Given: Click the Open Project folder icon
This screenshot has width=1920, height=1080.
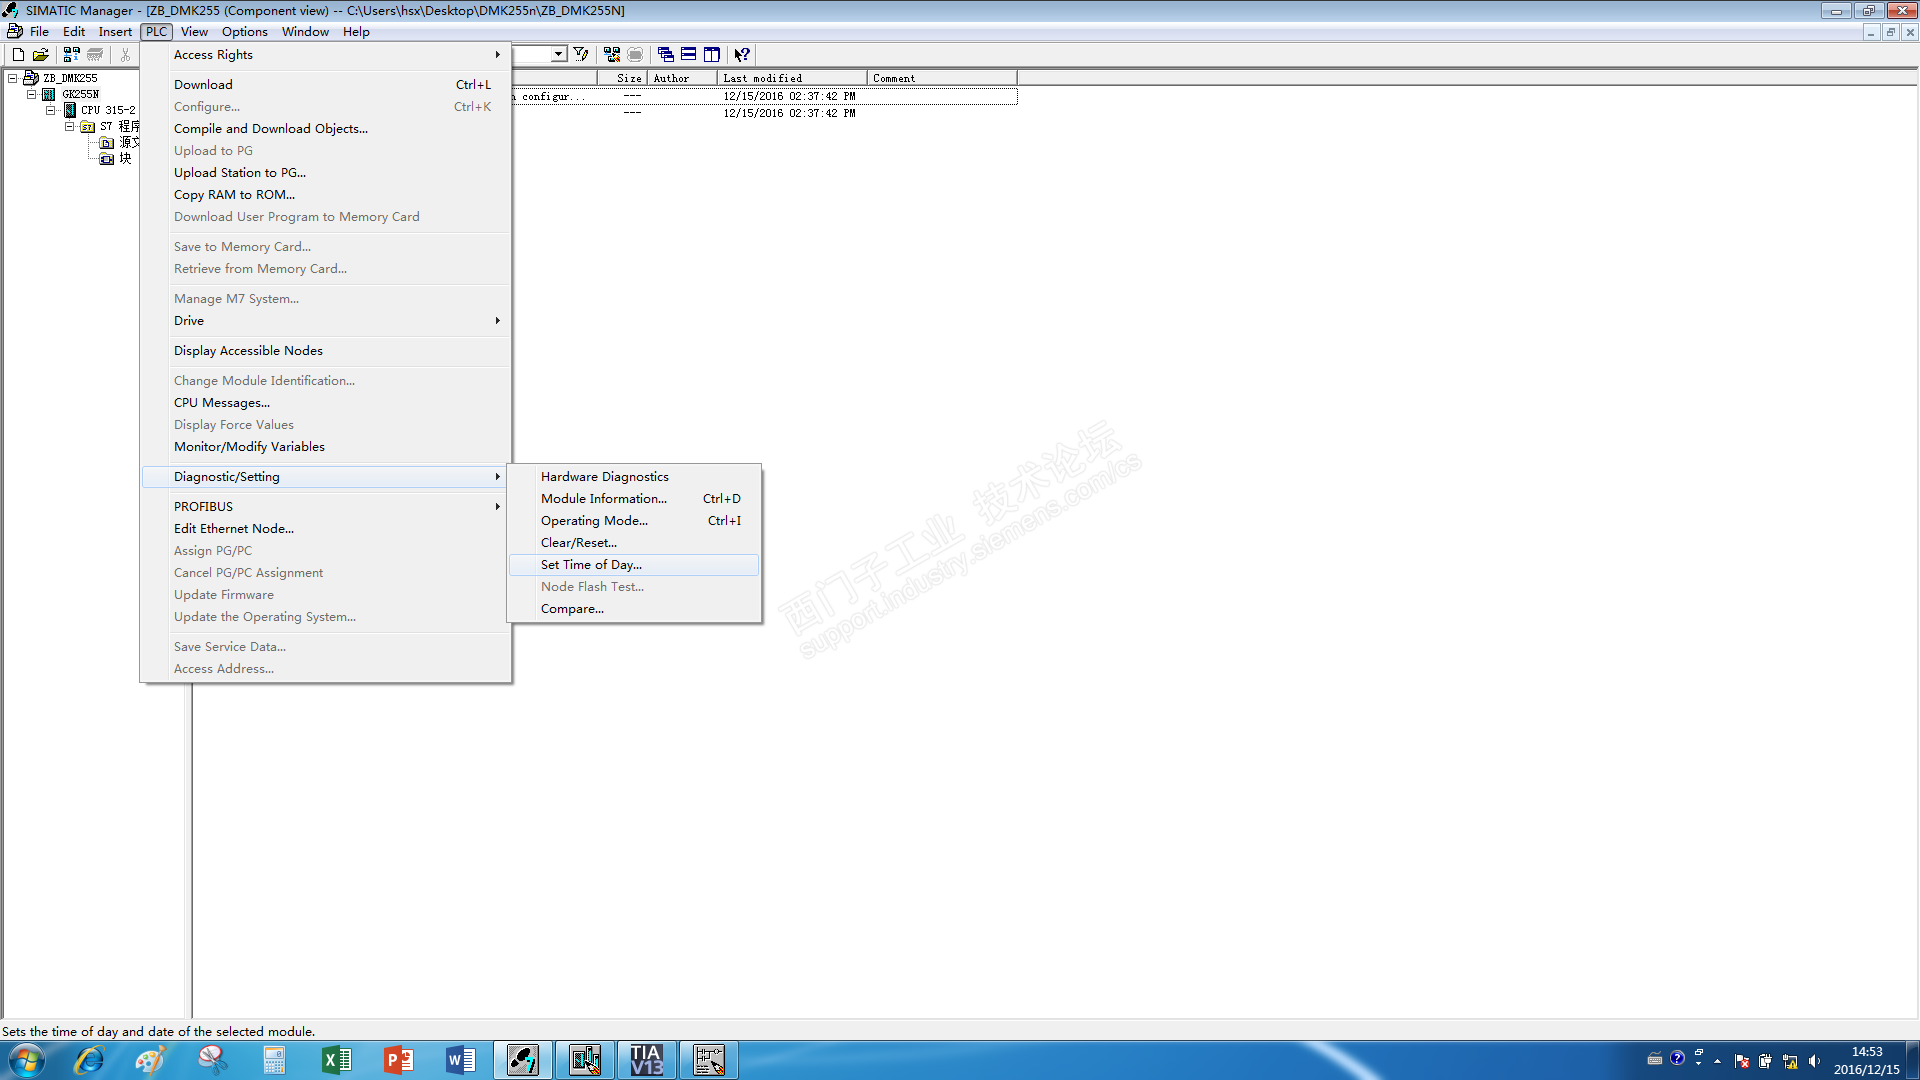Looking at the screenshot, I should click(x=41, y=55).
